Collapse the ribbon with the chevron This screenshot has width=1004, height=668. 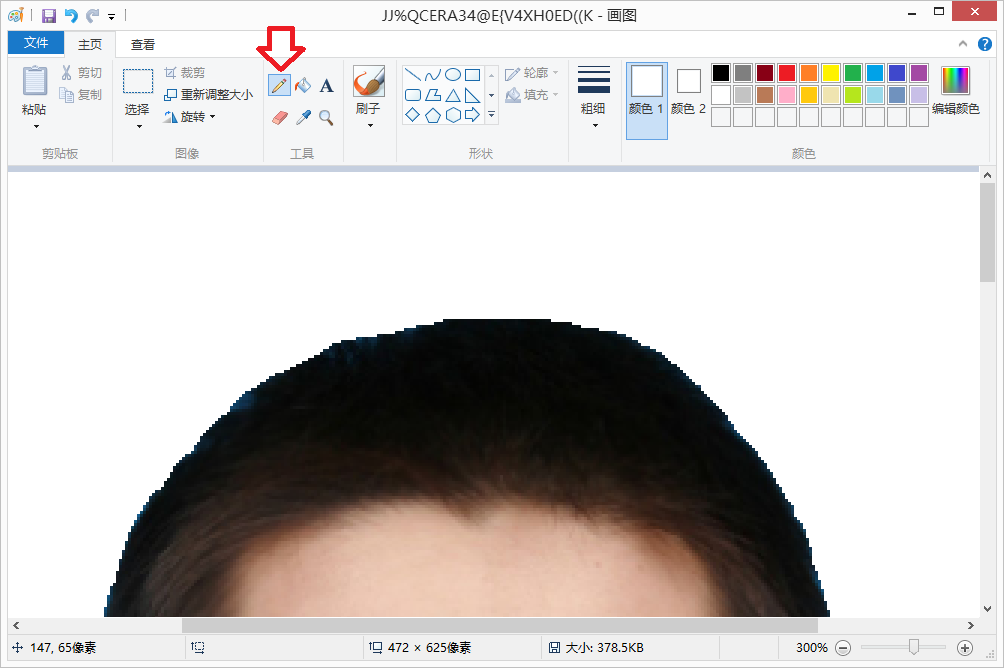[x=962, y=44]
